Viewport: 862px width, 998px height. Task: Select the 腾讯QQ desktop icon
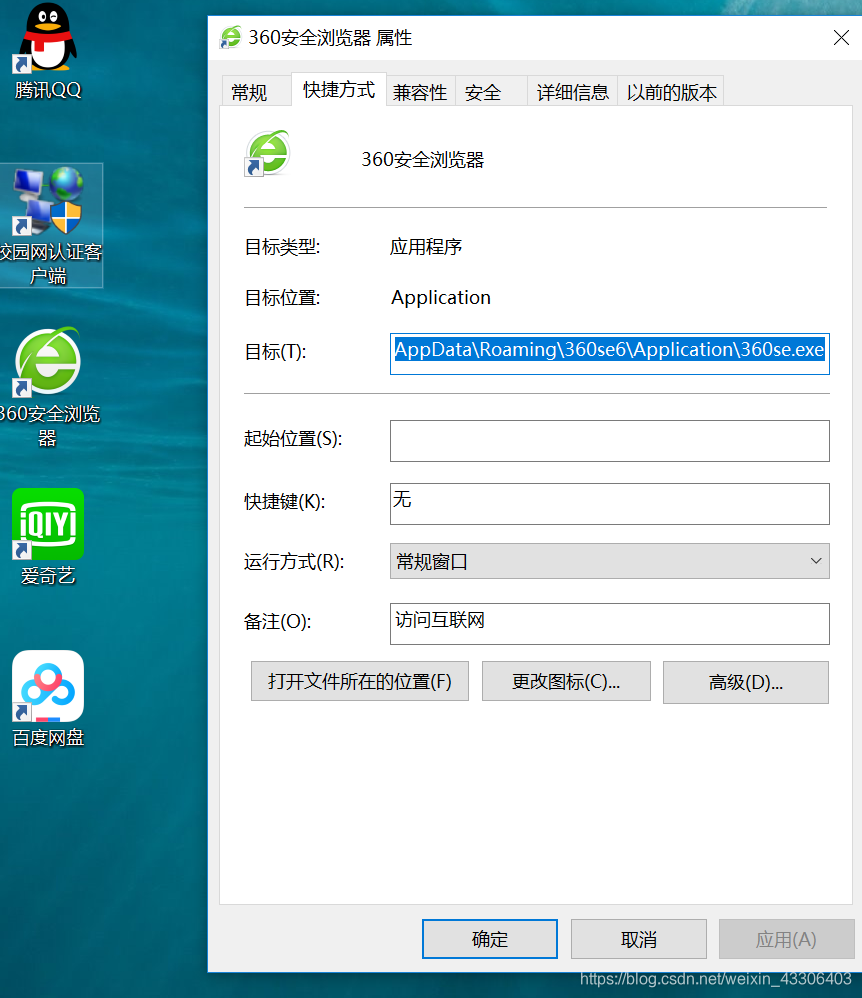tap(48, 52)
